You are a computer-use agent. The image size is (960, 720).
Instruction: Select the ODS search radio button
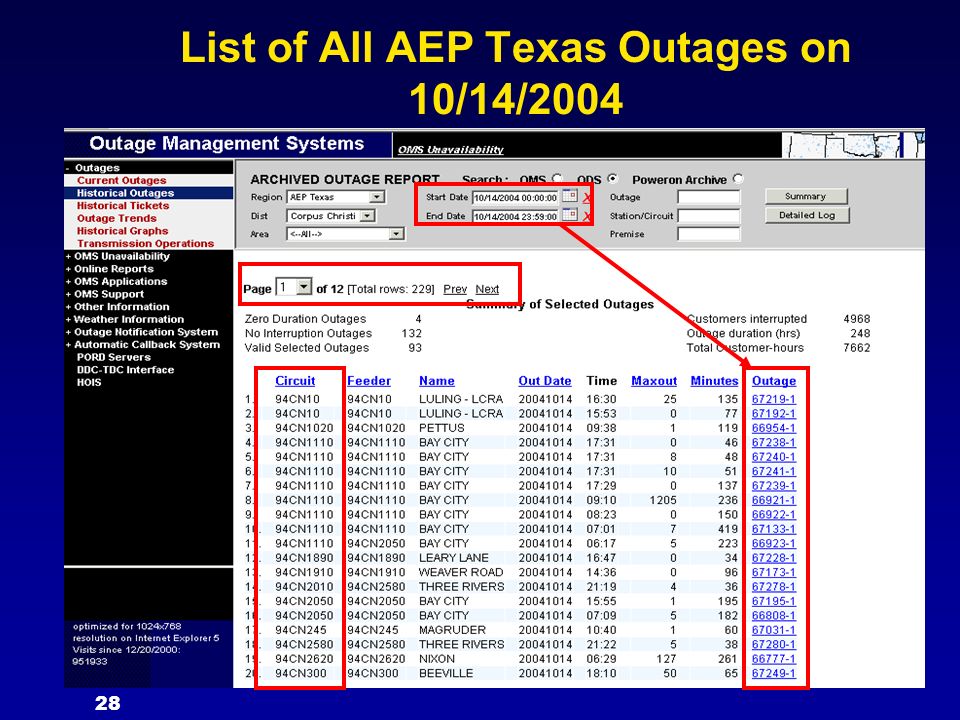613,179
